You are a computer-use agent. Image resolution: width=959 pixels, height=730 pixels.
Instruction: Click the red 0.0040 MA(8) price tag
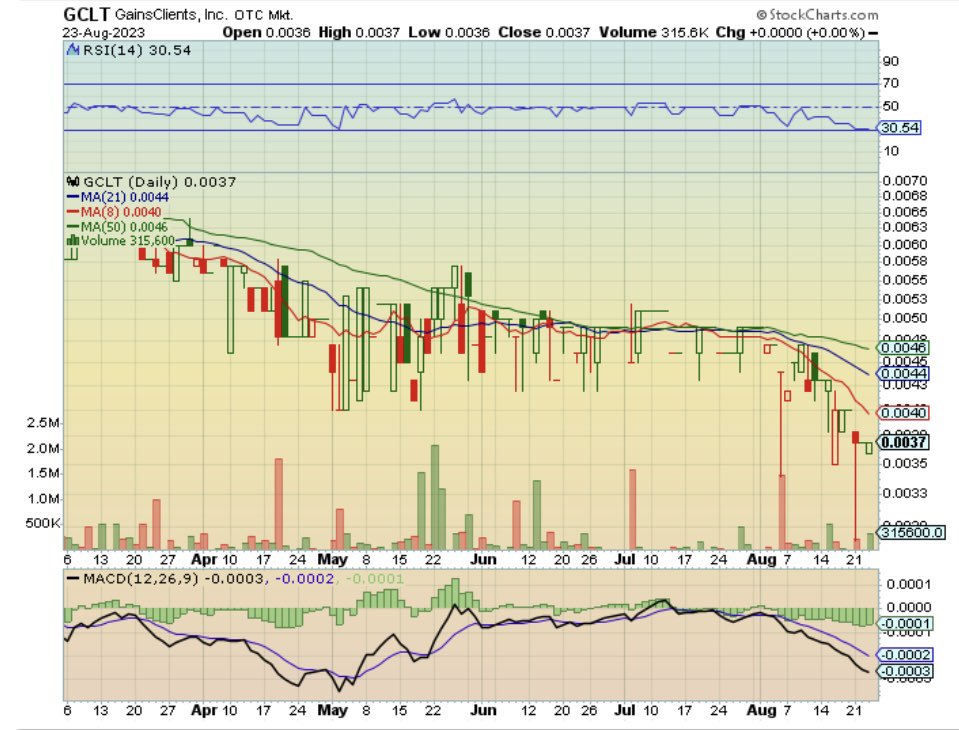903,413
